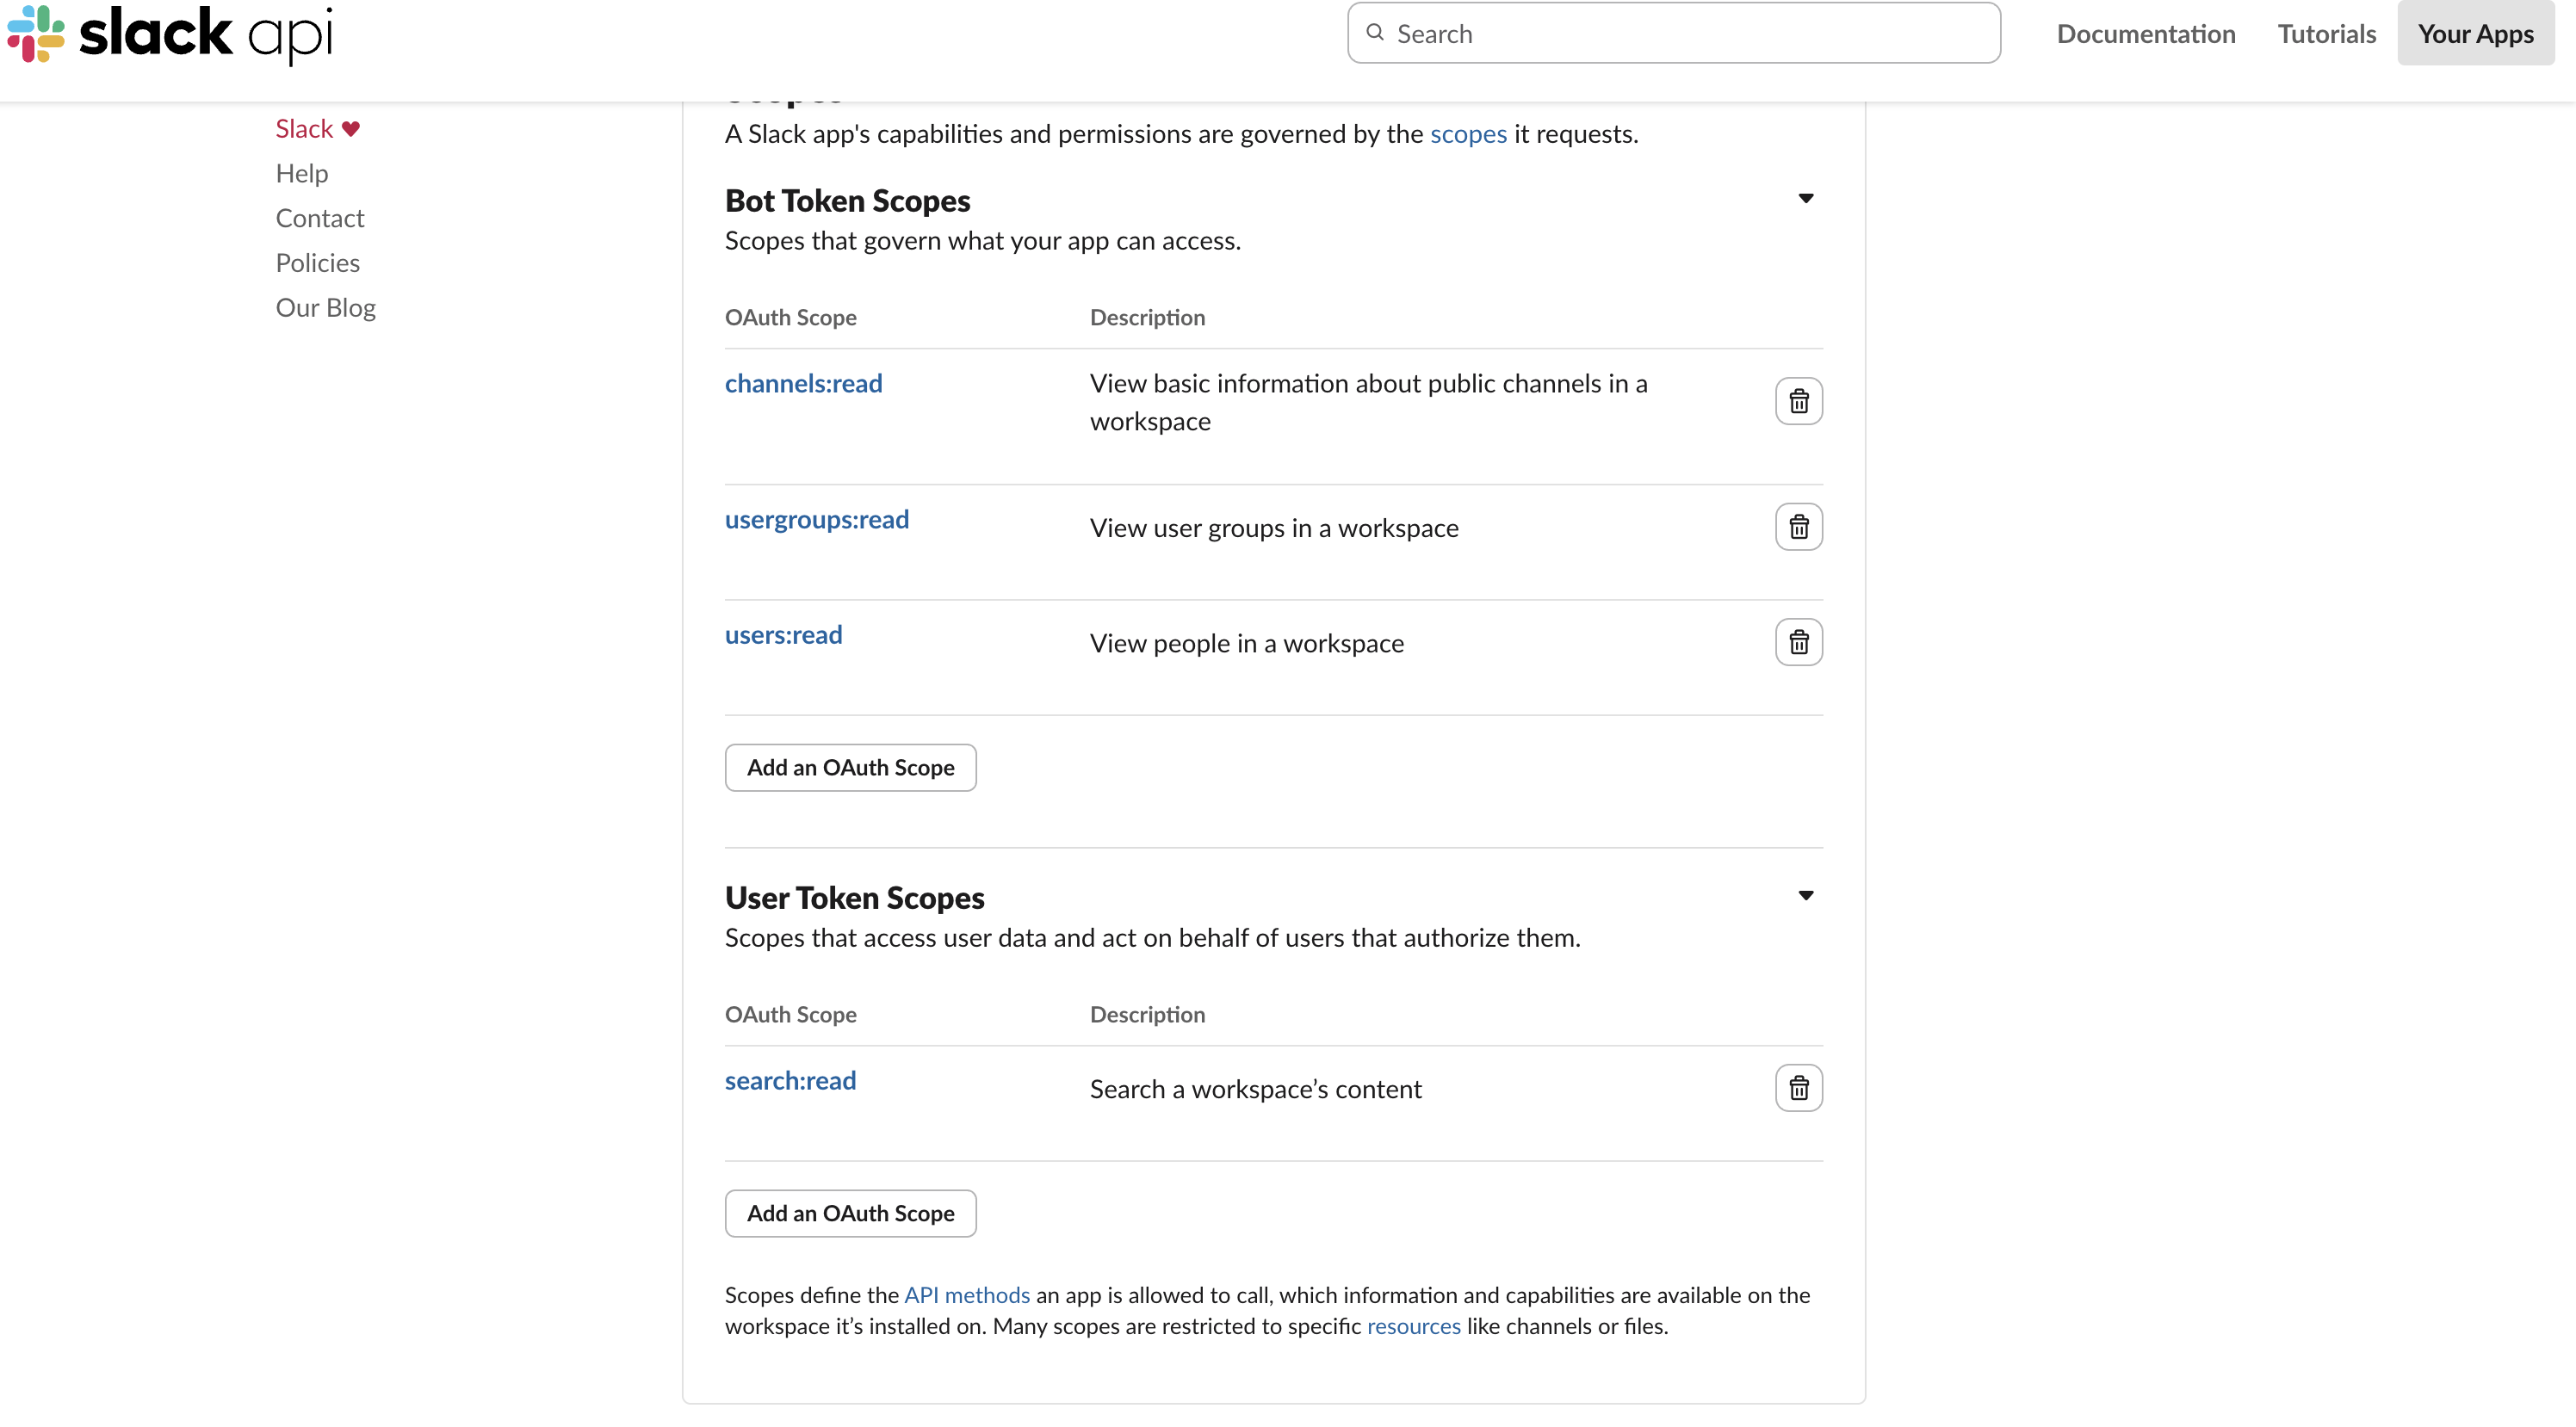Open the Policies sidebar link
The width and height of the screenshot is (2576, 1427).
[x=317, y=263]
